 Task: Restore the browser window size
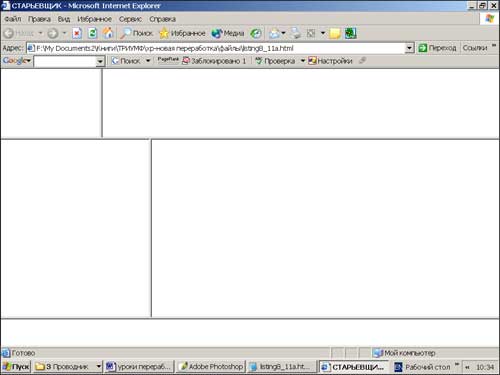pos(482,5)
